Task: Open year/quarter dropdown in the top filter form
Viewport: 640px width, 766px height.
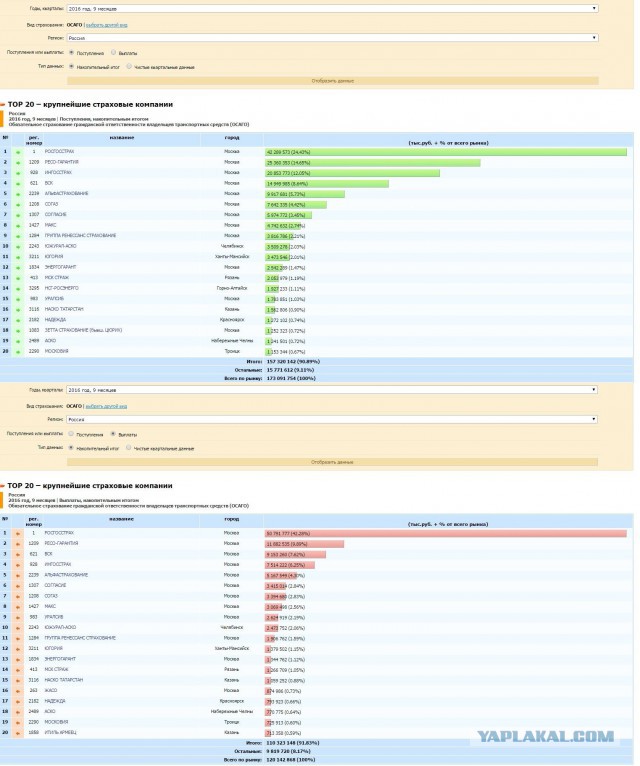Action: pos(332,8)
